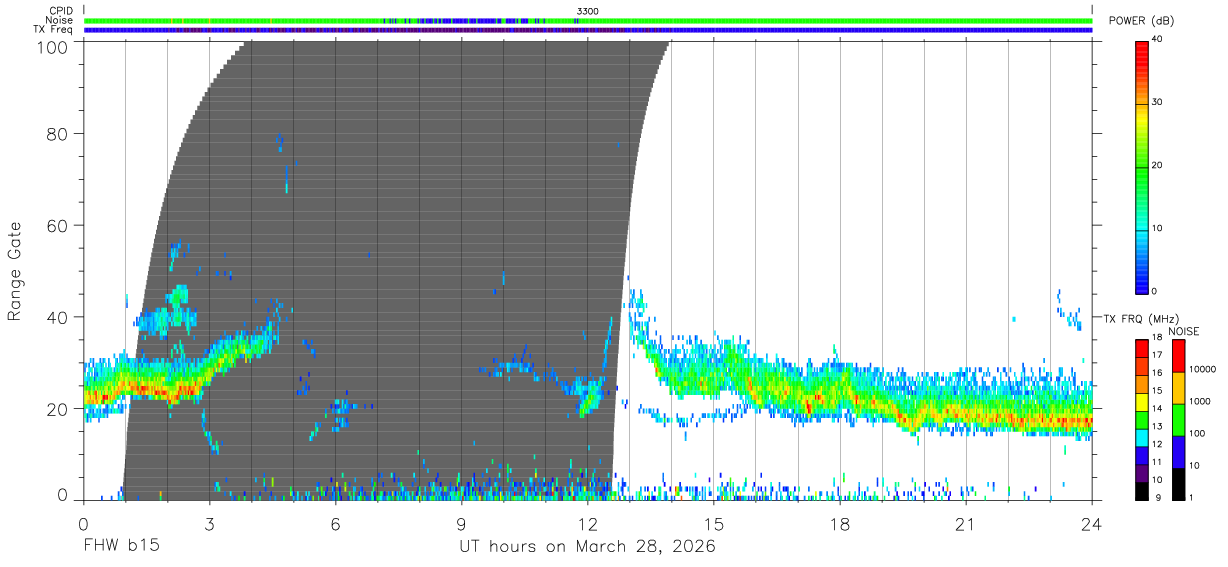Image resolution: width=1228 pixels, height=567 pixels.
Task: Click the NOISE legend title
Action: [x=1184, y=331]
